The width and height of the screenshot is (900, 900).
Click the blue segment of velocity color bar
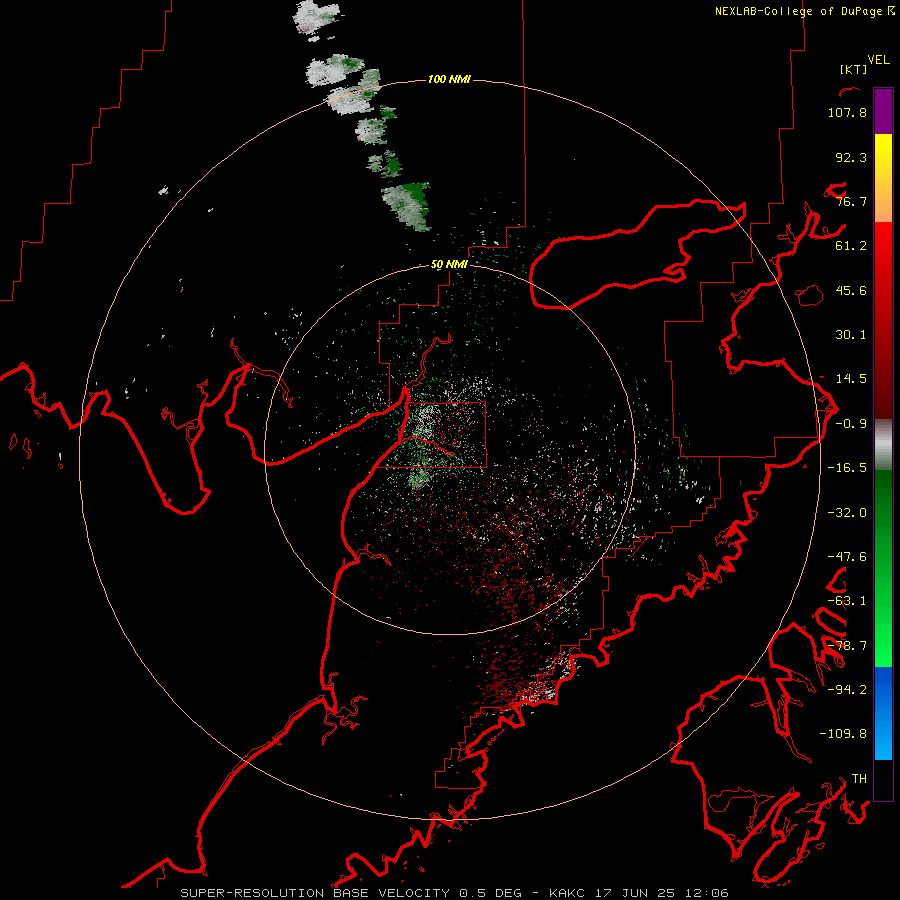pyautogui.click(x=883, y=713)
